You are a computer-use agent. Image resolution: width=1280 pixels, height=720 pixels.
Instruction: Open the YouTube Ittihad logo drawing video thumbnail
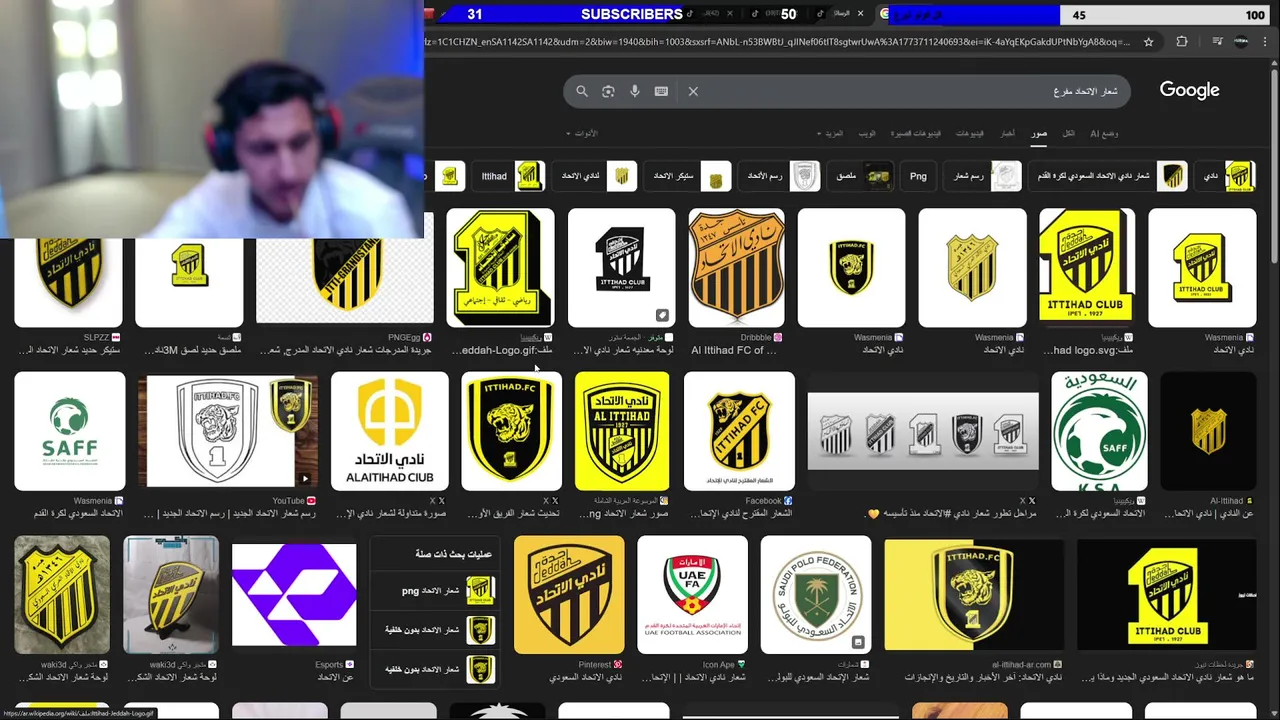(x=228, y=431)
